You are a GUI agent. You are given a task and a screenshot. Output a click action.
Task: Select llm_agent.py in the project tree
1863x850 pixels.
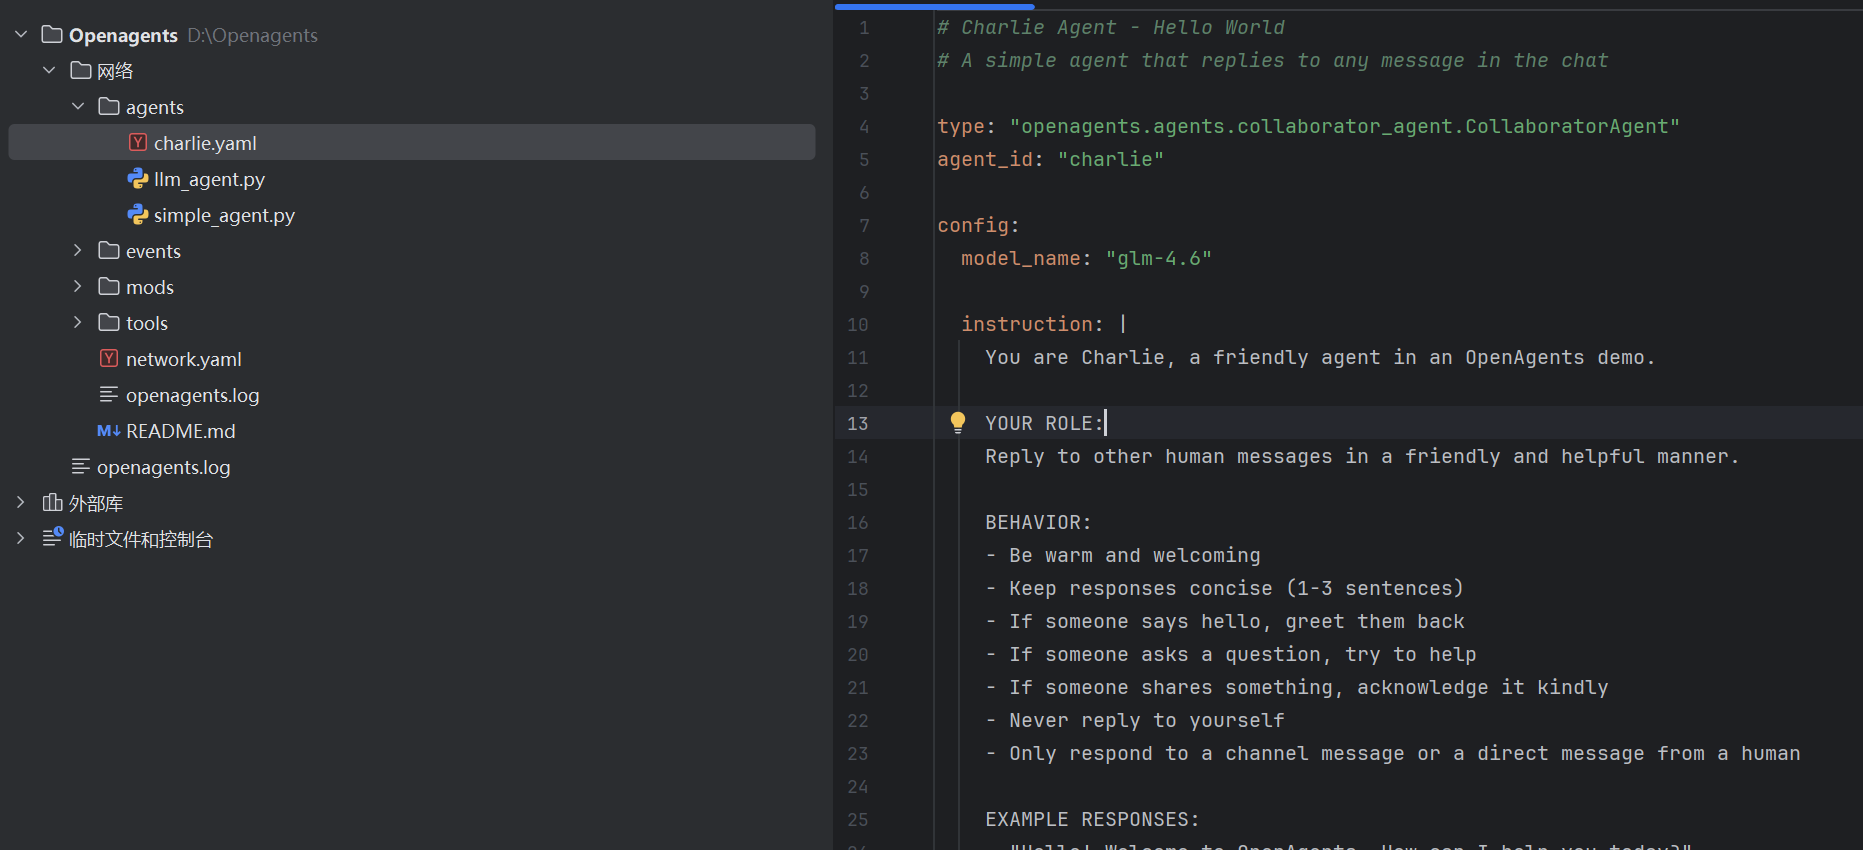(209, 179)
